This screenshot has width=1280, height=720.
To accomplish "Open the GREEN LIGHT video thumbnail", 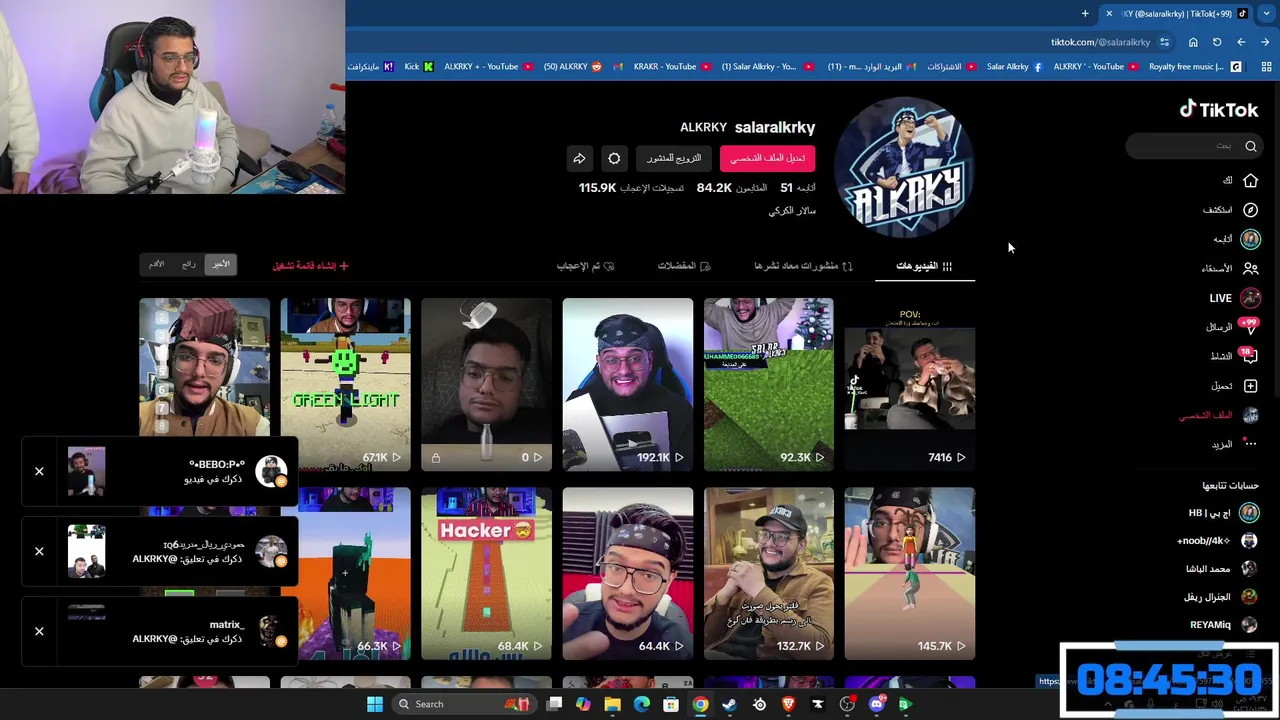I will 345,384.
